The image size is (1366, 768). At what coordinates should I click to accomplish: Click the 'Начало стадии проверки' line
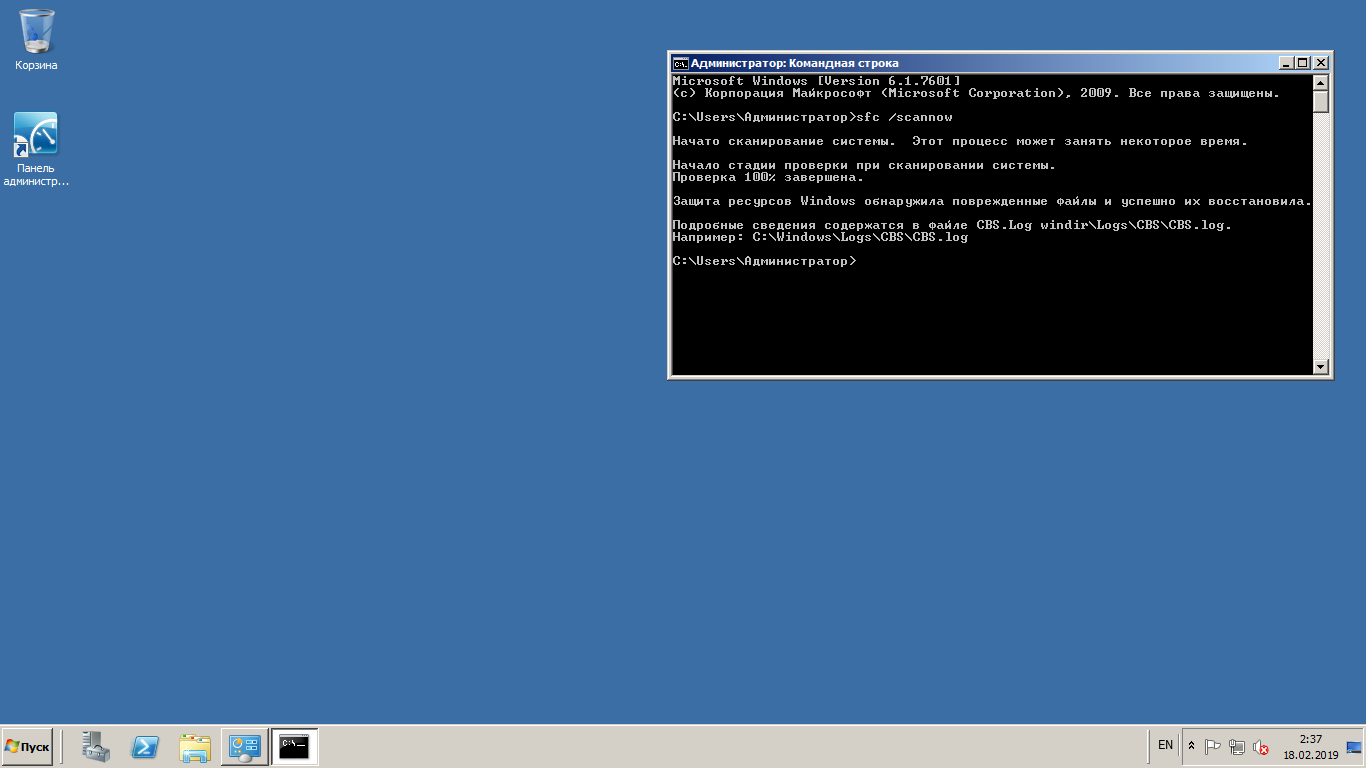(x=864, y=165)
